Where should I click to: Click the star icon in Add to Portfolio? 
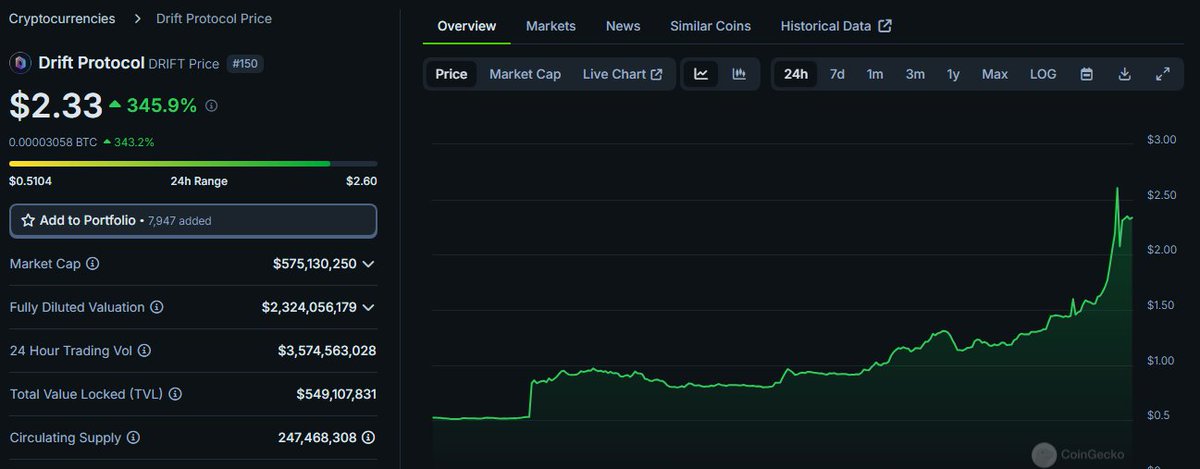[x=28, y=220]
